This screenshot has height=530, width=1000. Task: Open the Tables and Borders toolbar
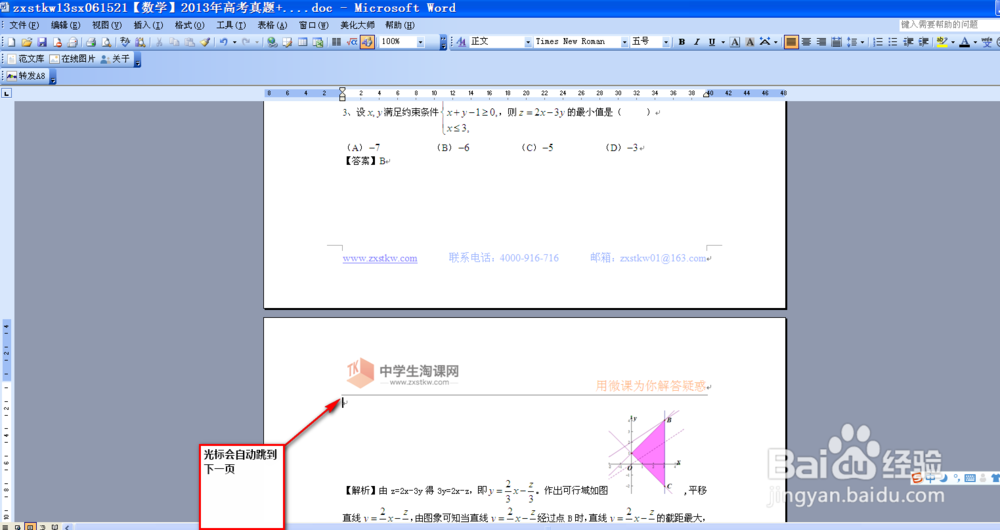[x=287, y=42]
